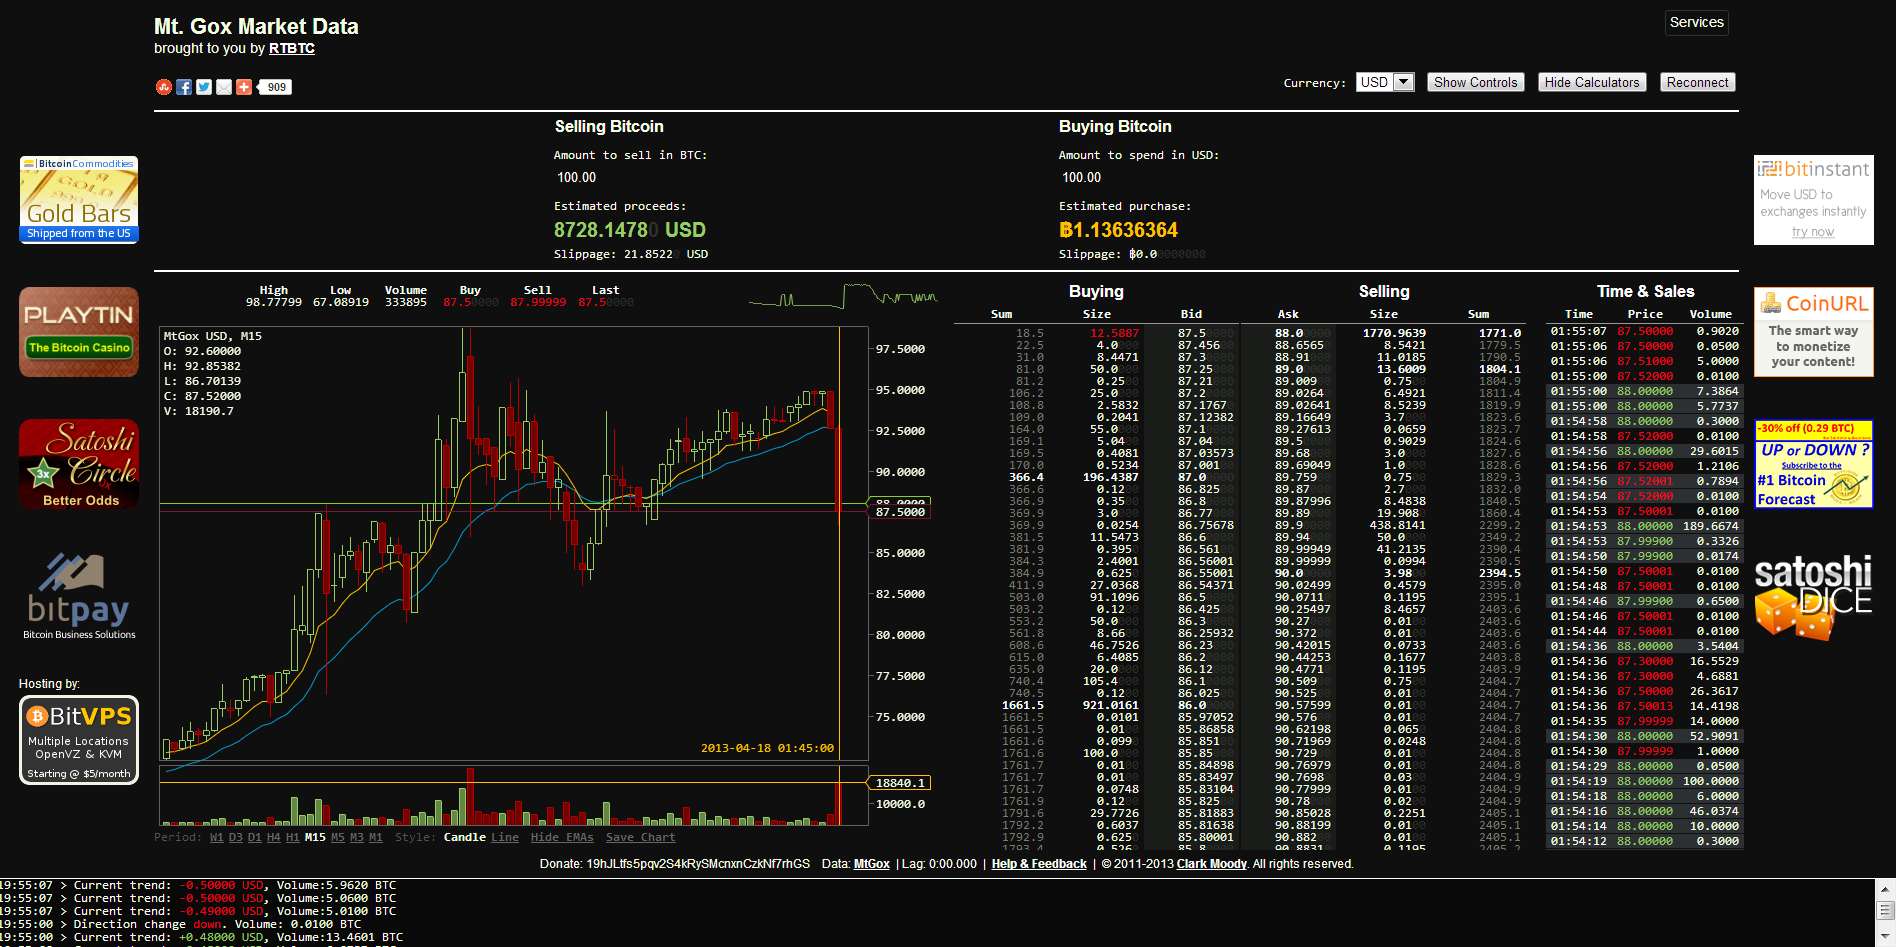Click the Show Controls button
The height and width of the screenshot is (947, 1896).
(x=1475, y=82)
